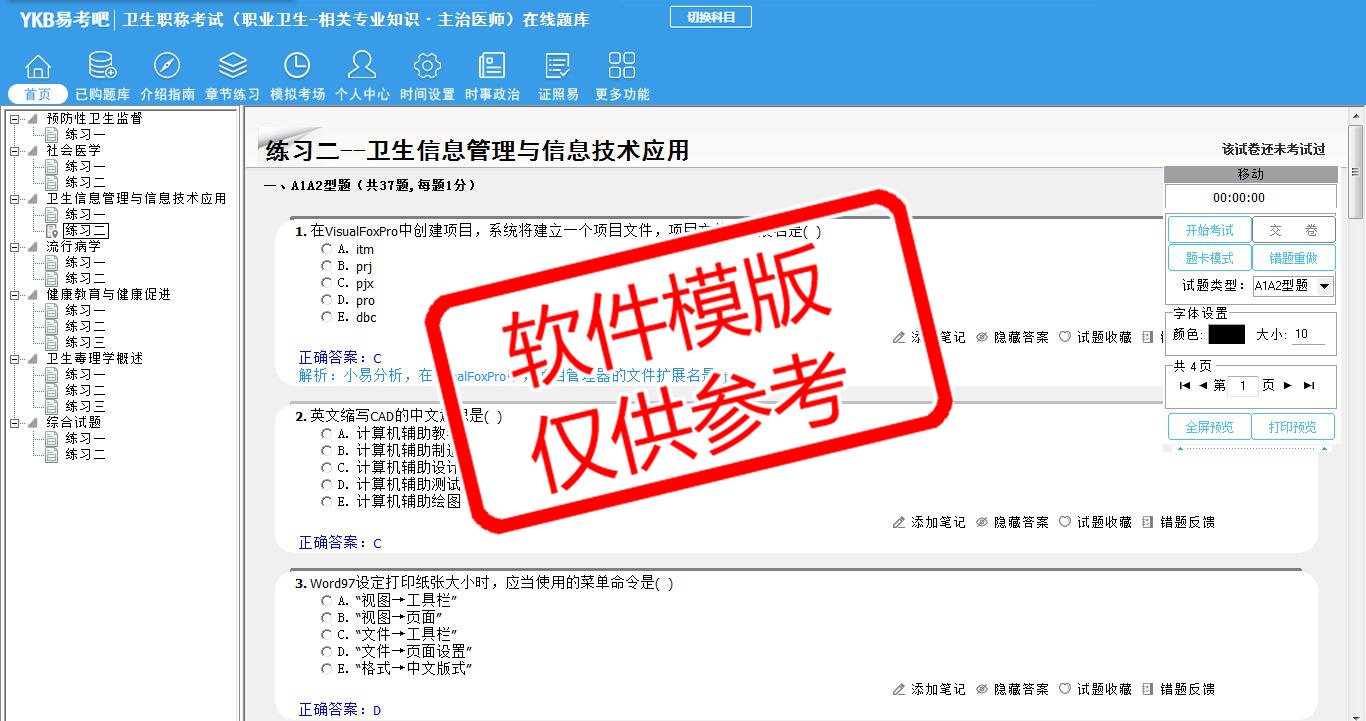
Task: Open 章节练习 layers icon
Action: [x=232, y=67]
